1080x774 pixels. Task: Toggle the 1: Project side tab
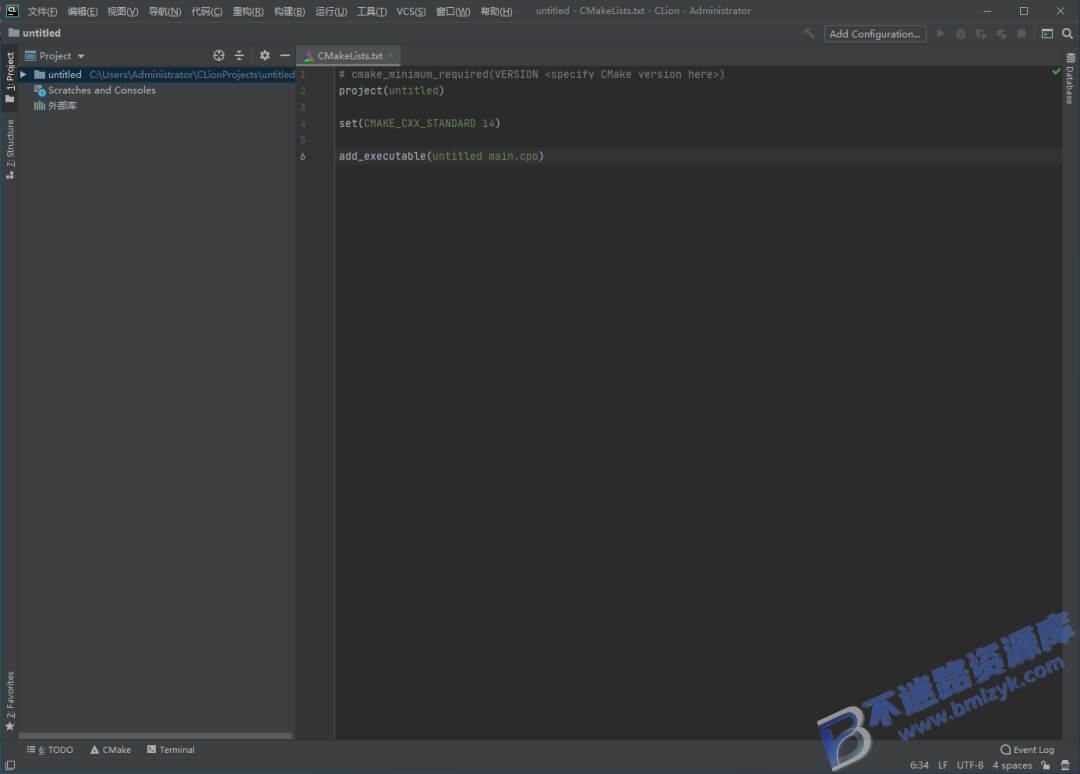pos(10,77)
